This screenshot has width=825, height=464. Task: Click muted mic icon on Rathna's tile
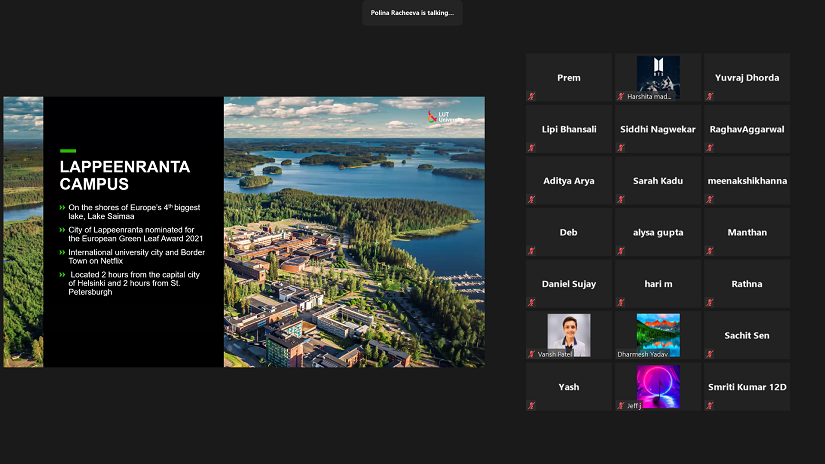[709, 303]
